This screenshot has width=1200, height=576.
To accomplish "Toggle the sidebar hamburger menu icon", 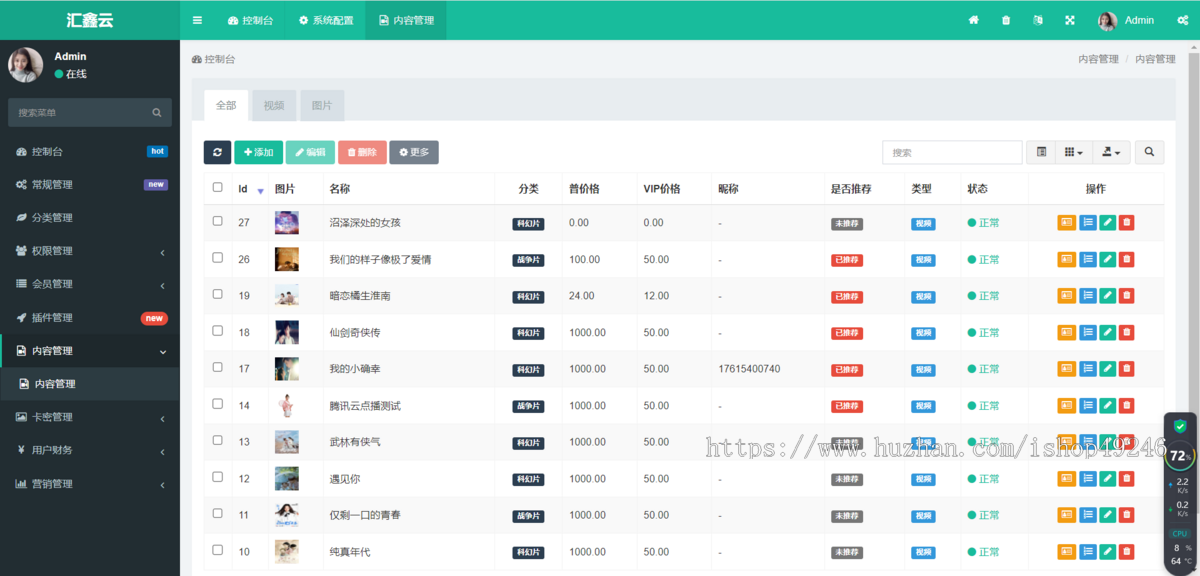I will [197, 20].
